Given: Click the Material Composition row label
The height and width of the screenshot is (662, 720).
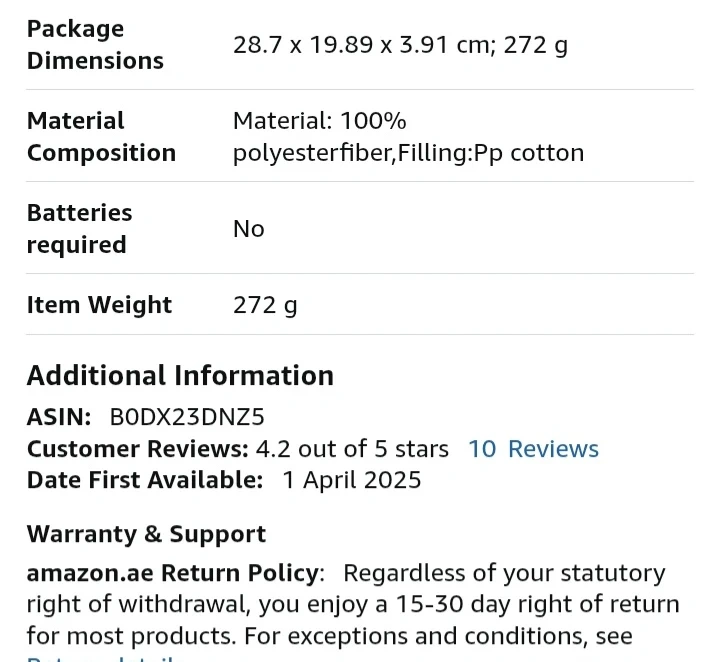Looking at the screenshot, I should tap(101, 136).
